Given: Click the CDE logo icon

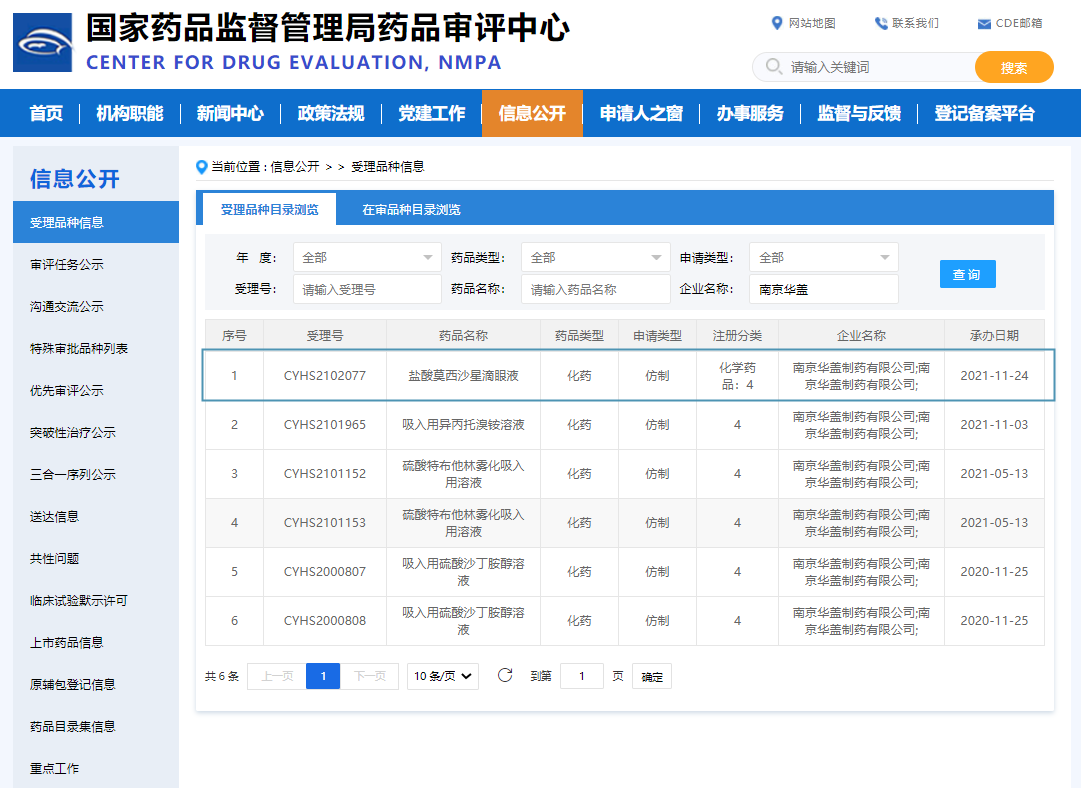Looking at the screenshot, I should (x=42, y=42).
